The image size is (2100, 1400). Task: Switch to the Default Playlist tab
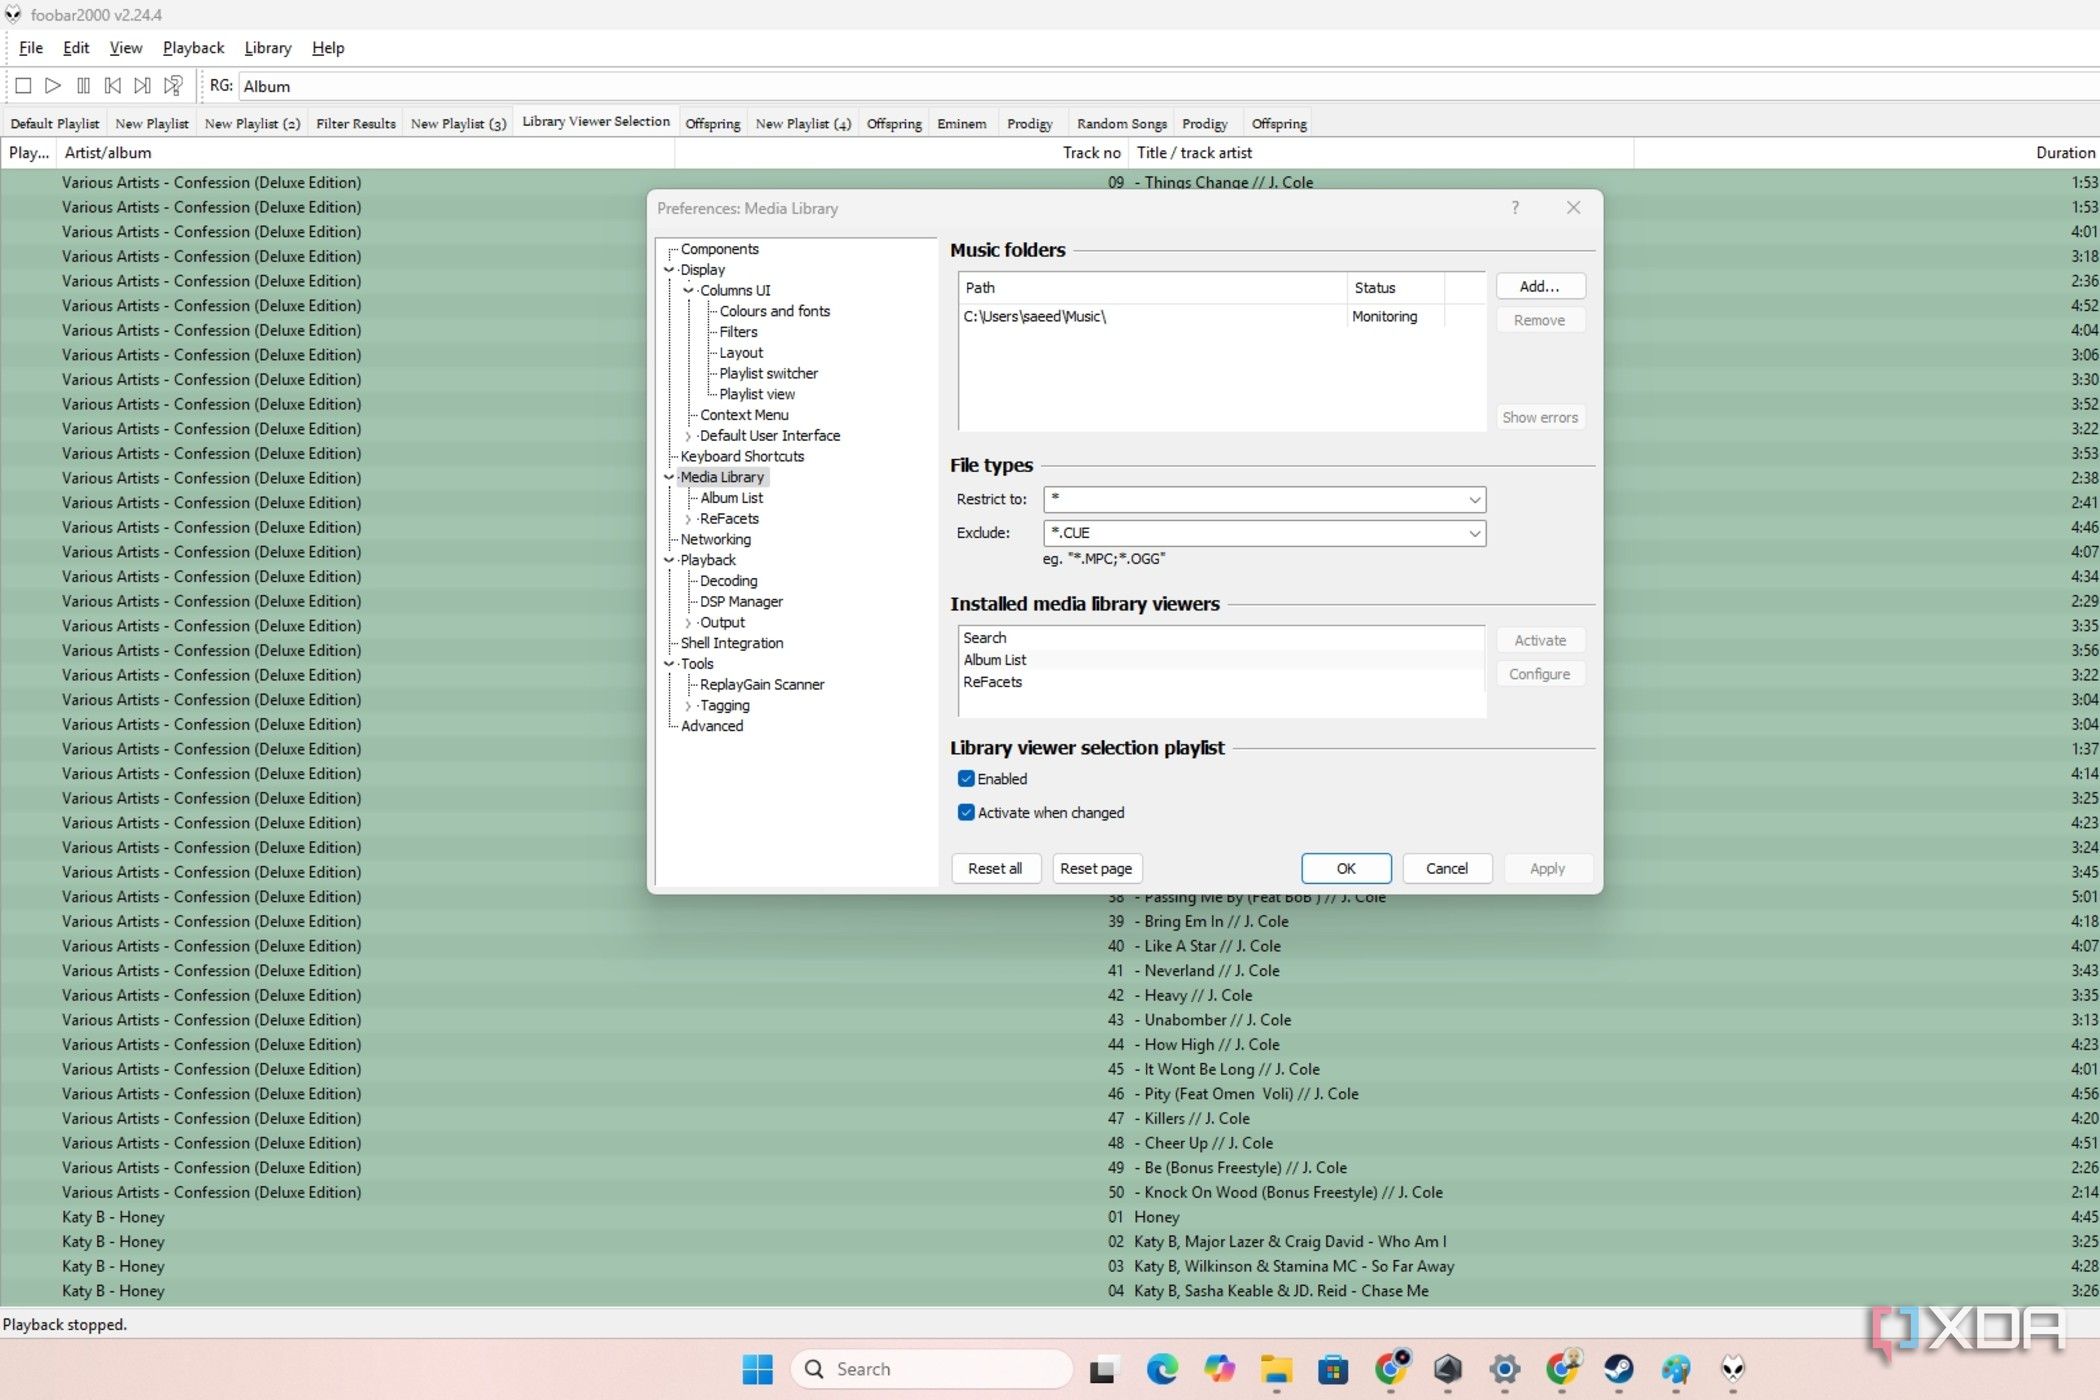pyautogui.click(x=55, y=124)
